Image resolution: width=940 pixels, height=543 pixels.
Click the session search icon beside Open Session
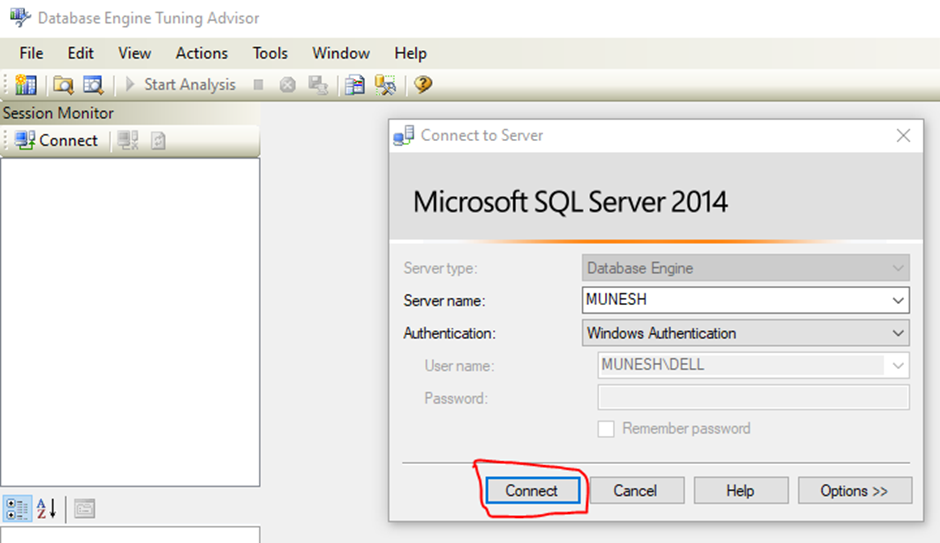(93, 85)
